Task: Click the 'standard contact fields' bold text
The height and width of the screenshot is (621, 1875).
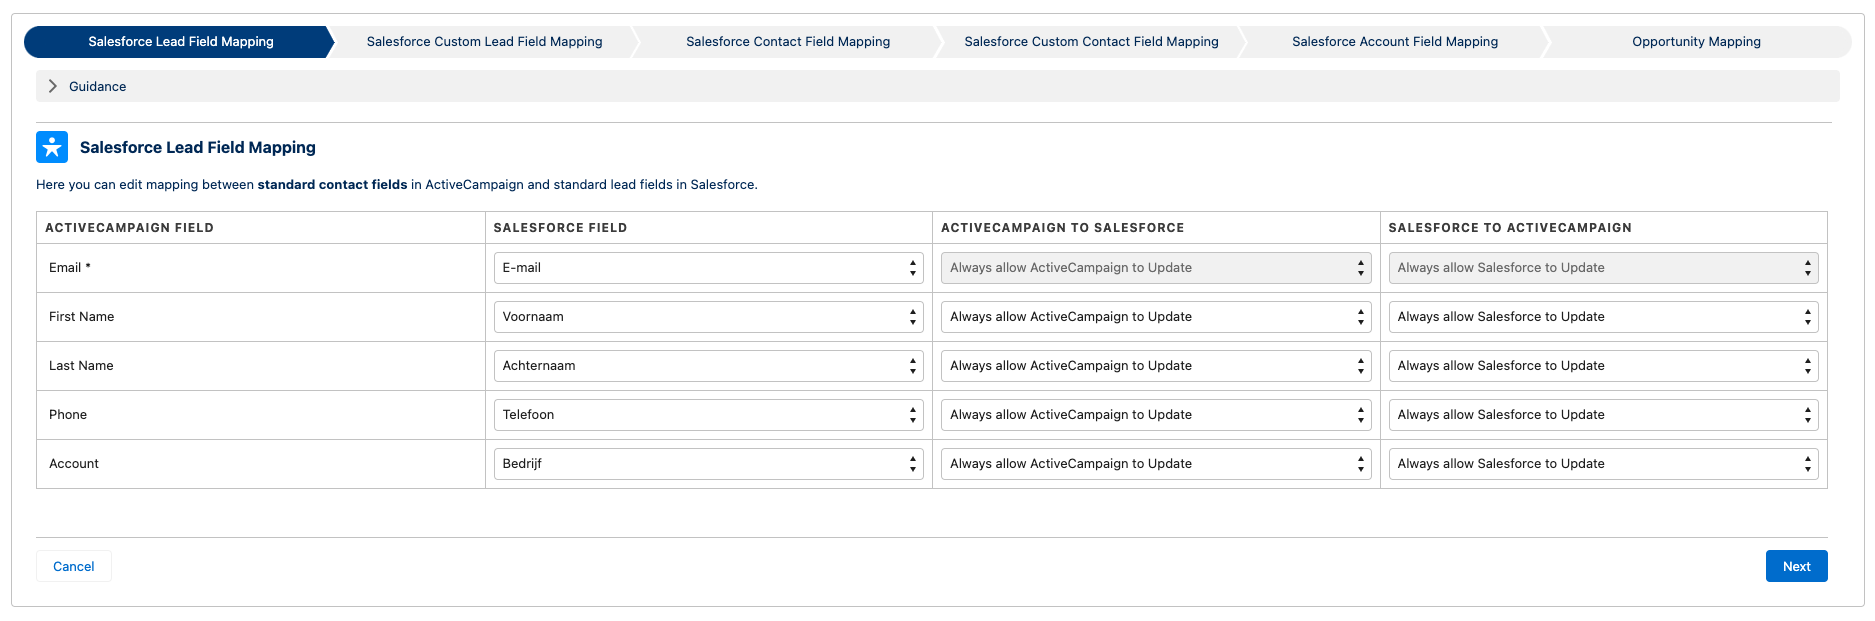Action: tap(332, 185)
